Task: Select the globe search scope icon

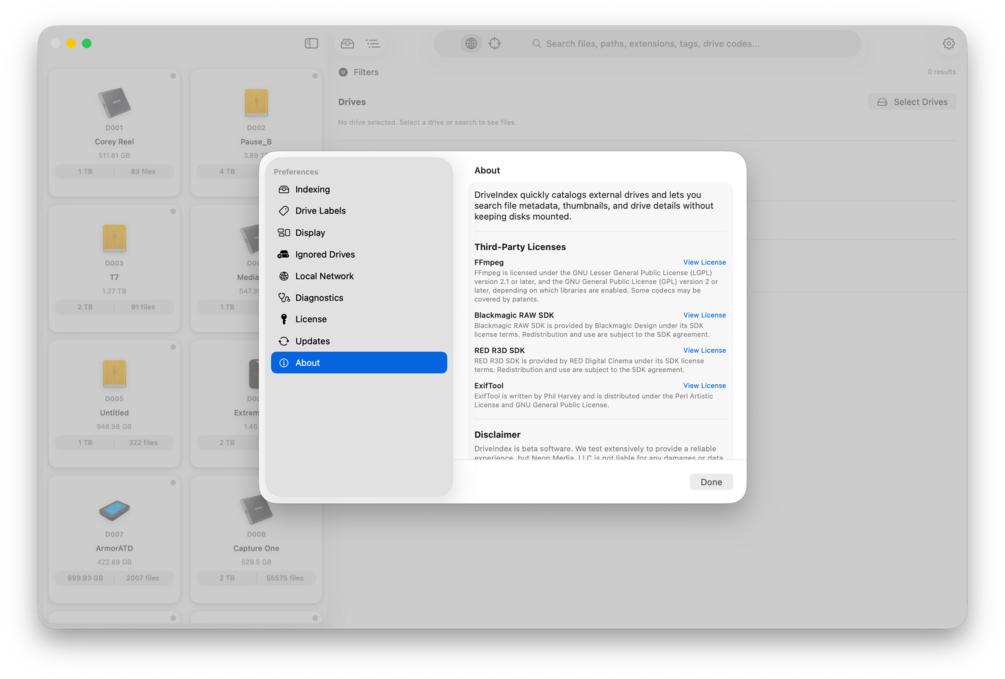Action: pos(471,44)
